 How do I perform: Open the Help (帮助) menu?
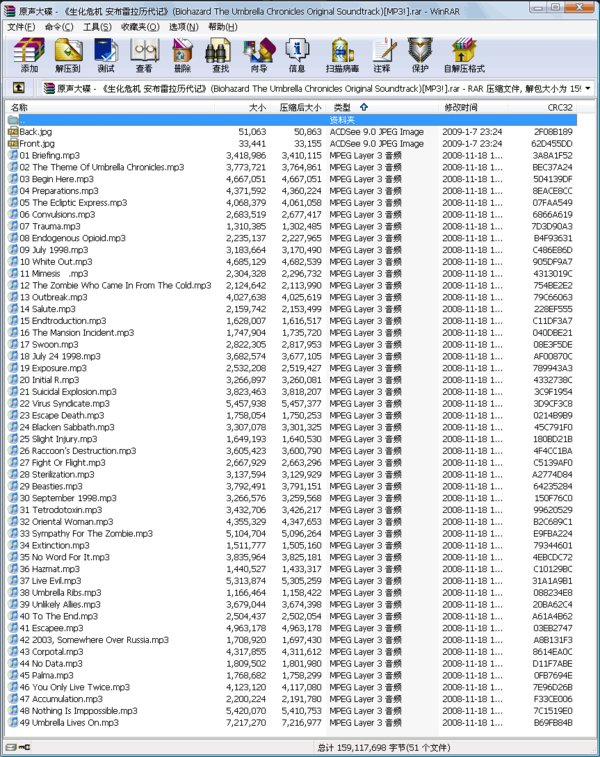coord(223,27)
